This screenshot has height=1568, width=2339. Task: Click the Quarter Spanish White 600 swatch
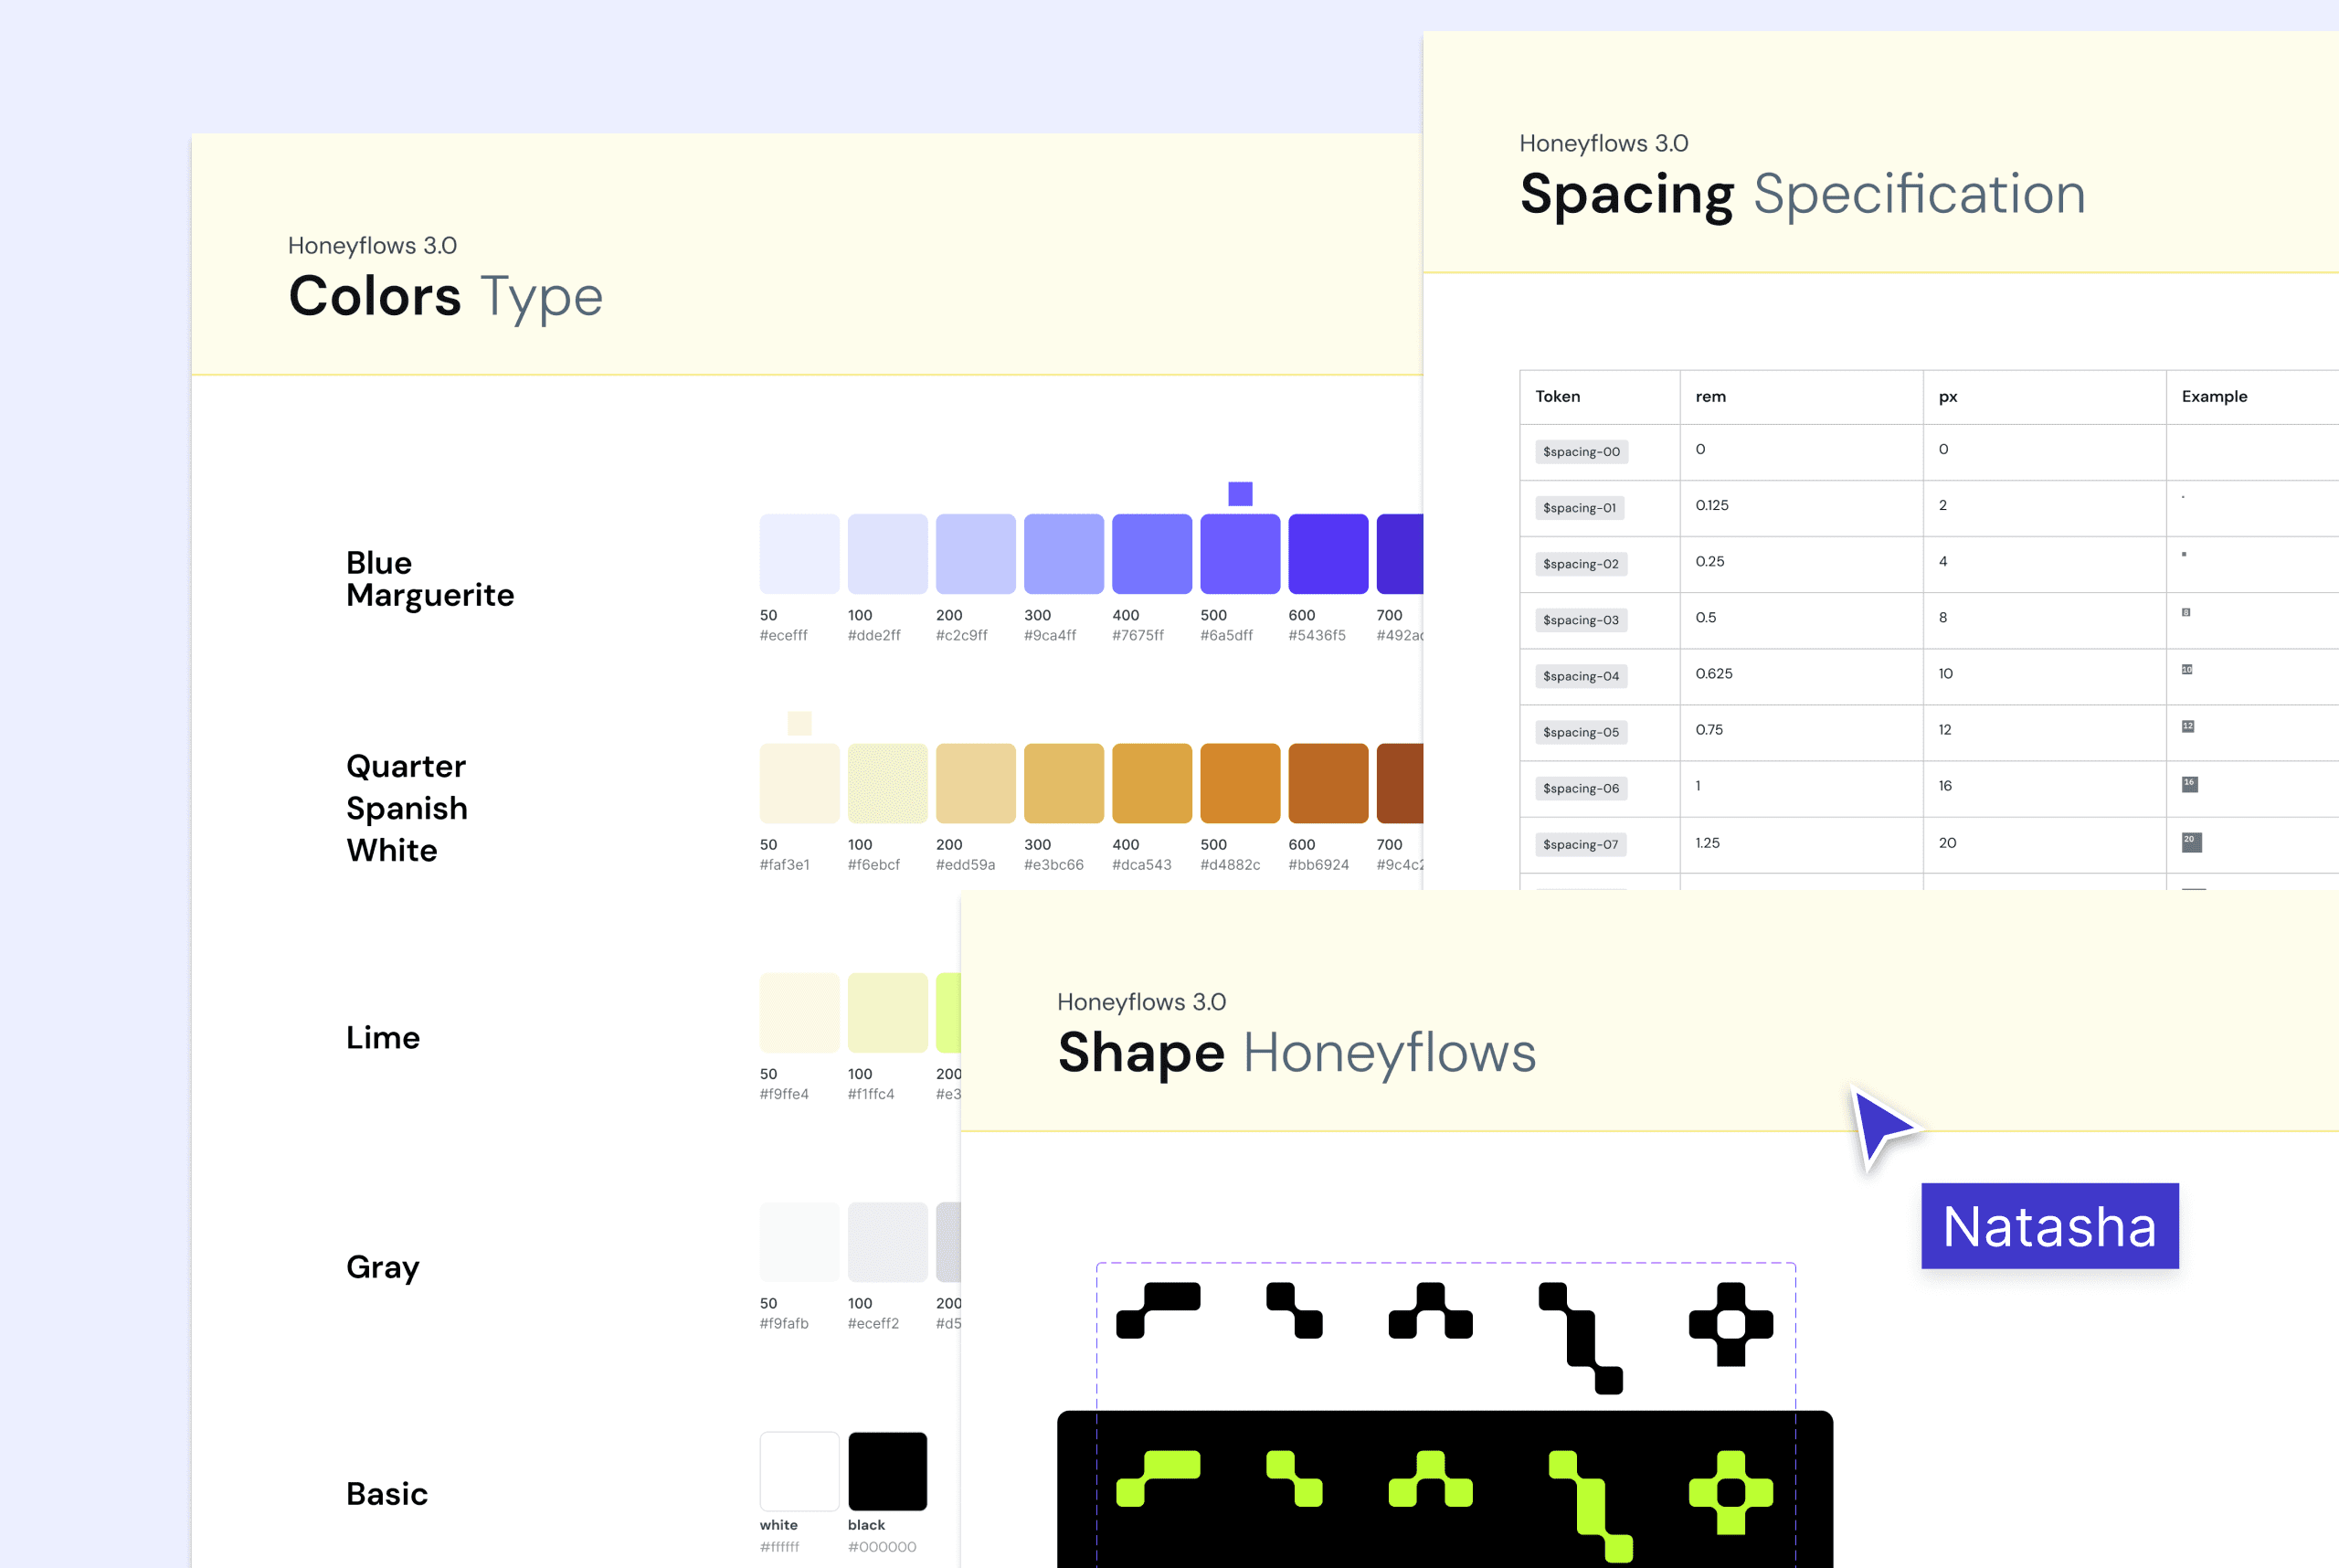[1328, 783]
